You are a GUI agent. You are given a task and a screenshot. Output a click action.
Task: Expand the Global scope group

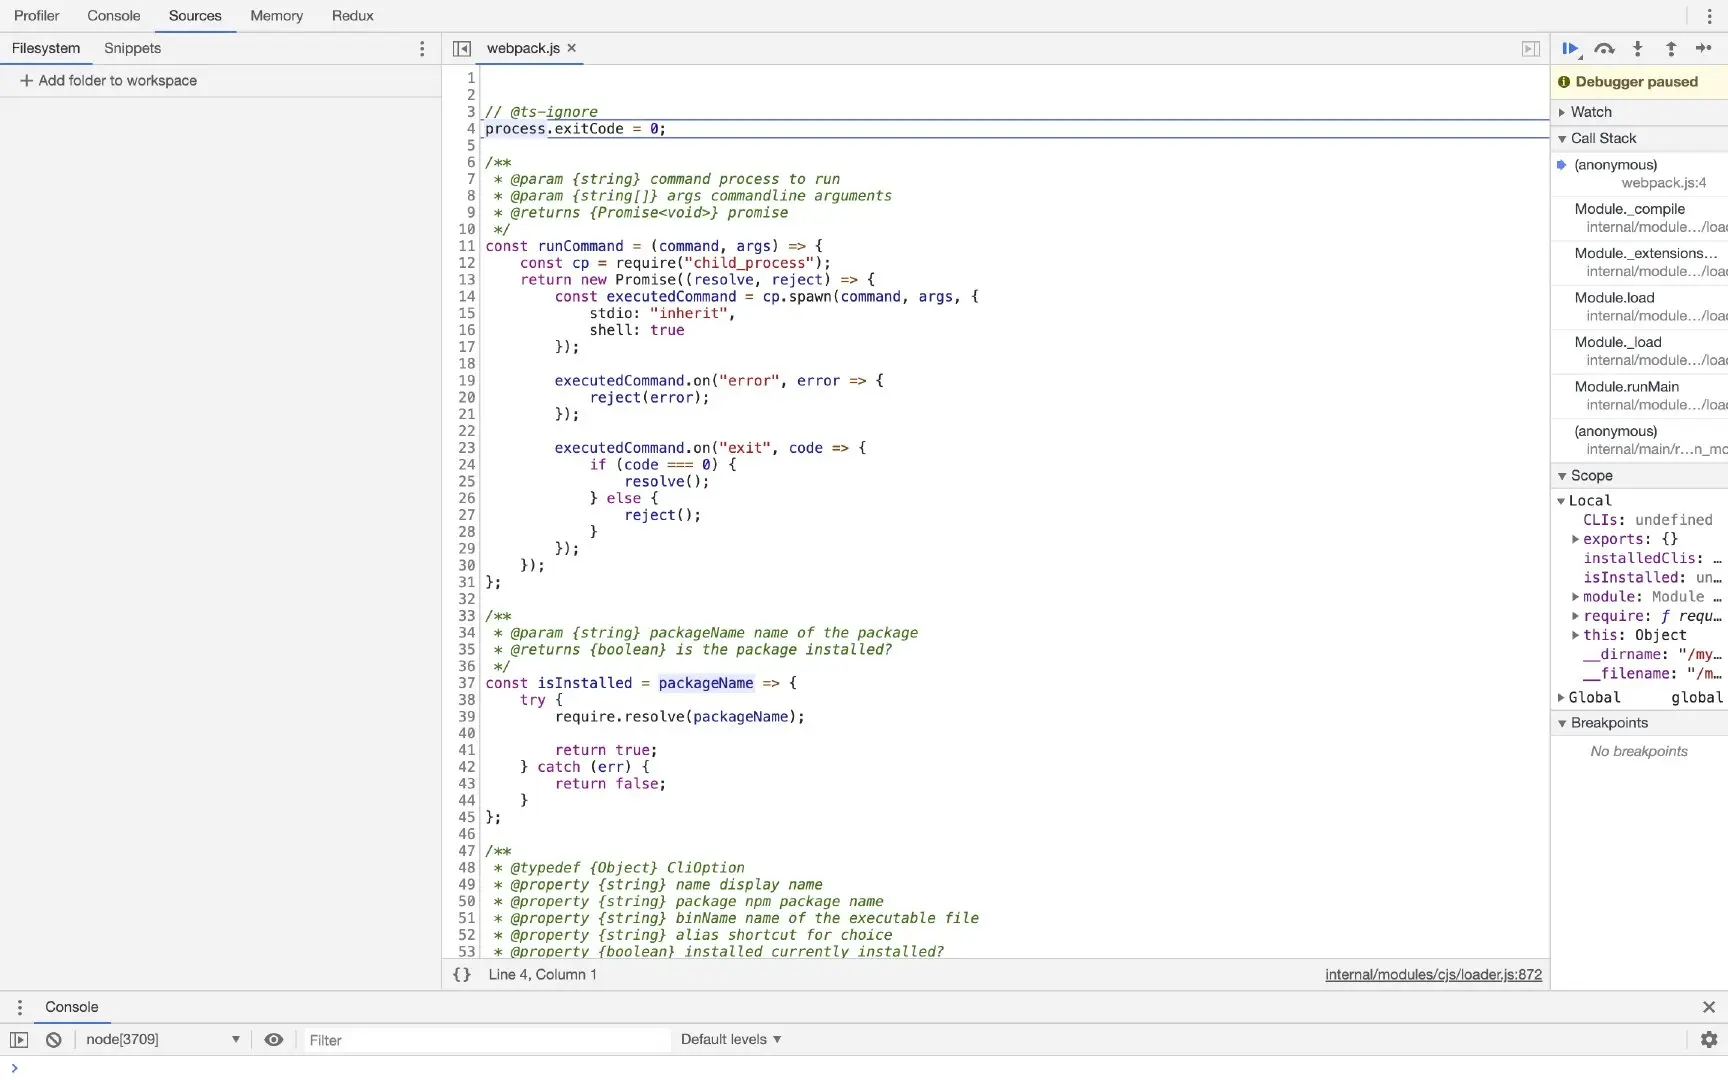[x=1561, y=698]
